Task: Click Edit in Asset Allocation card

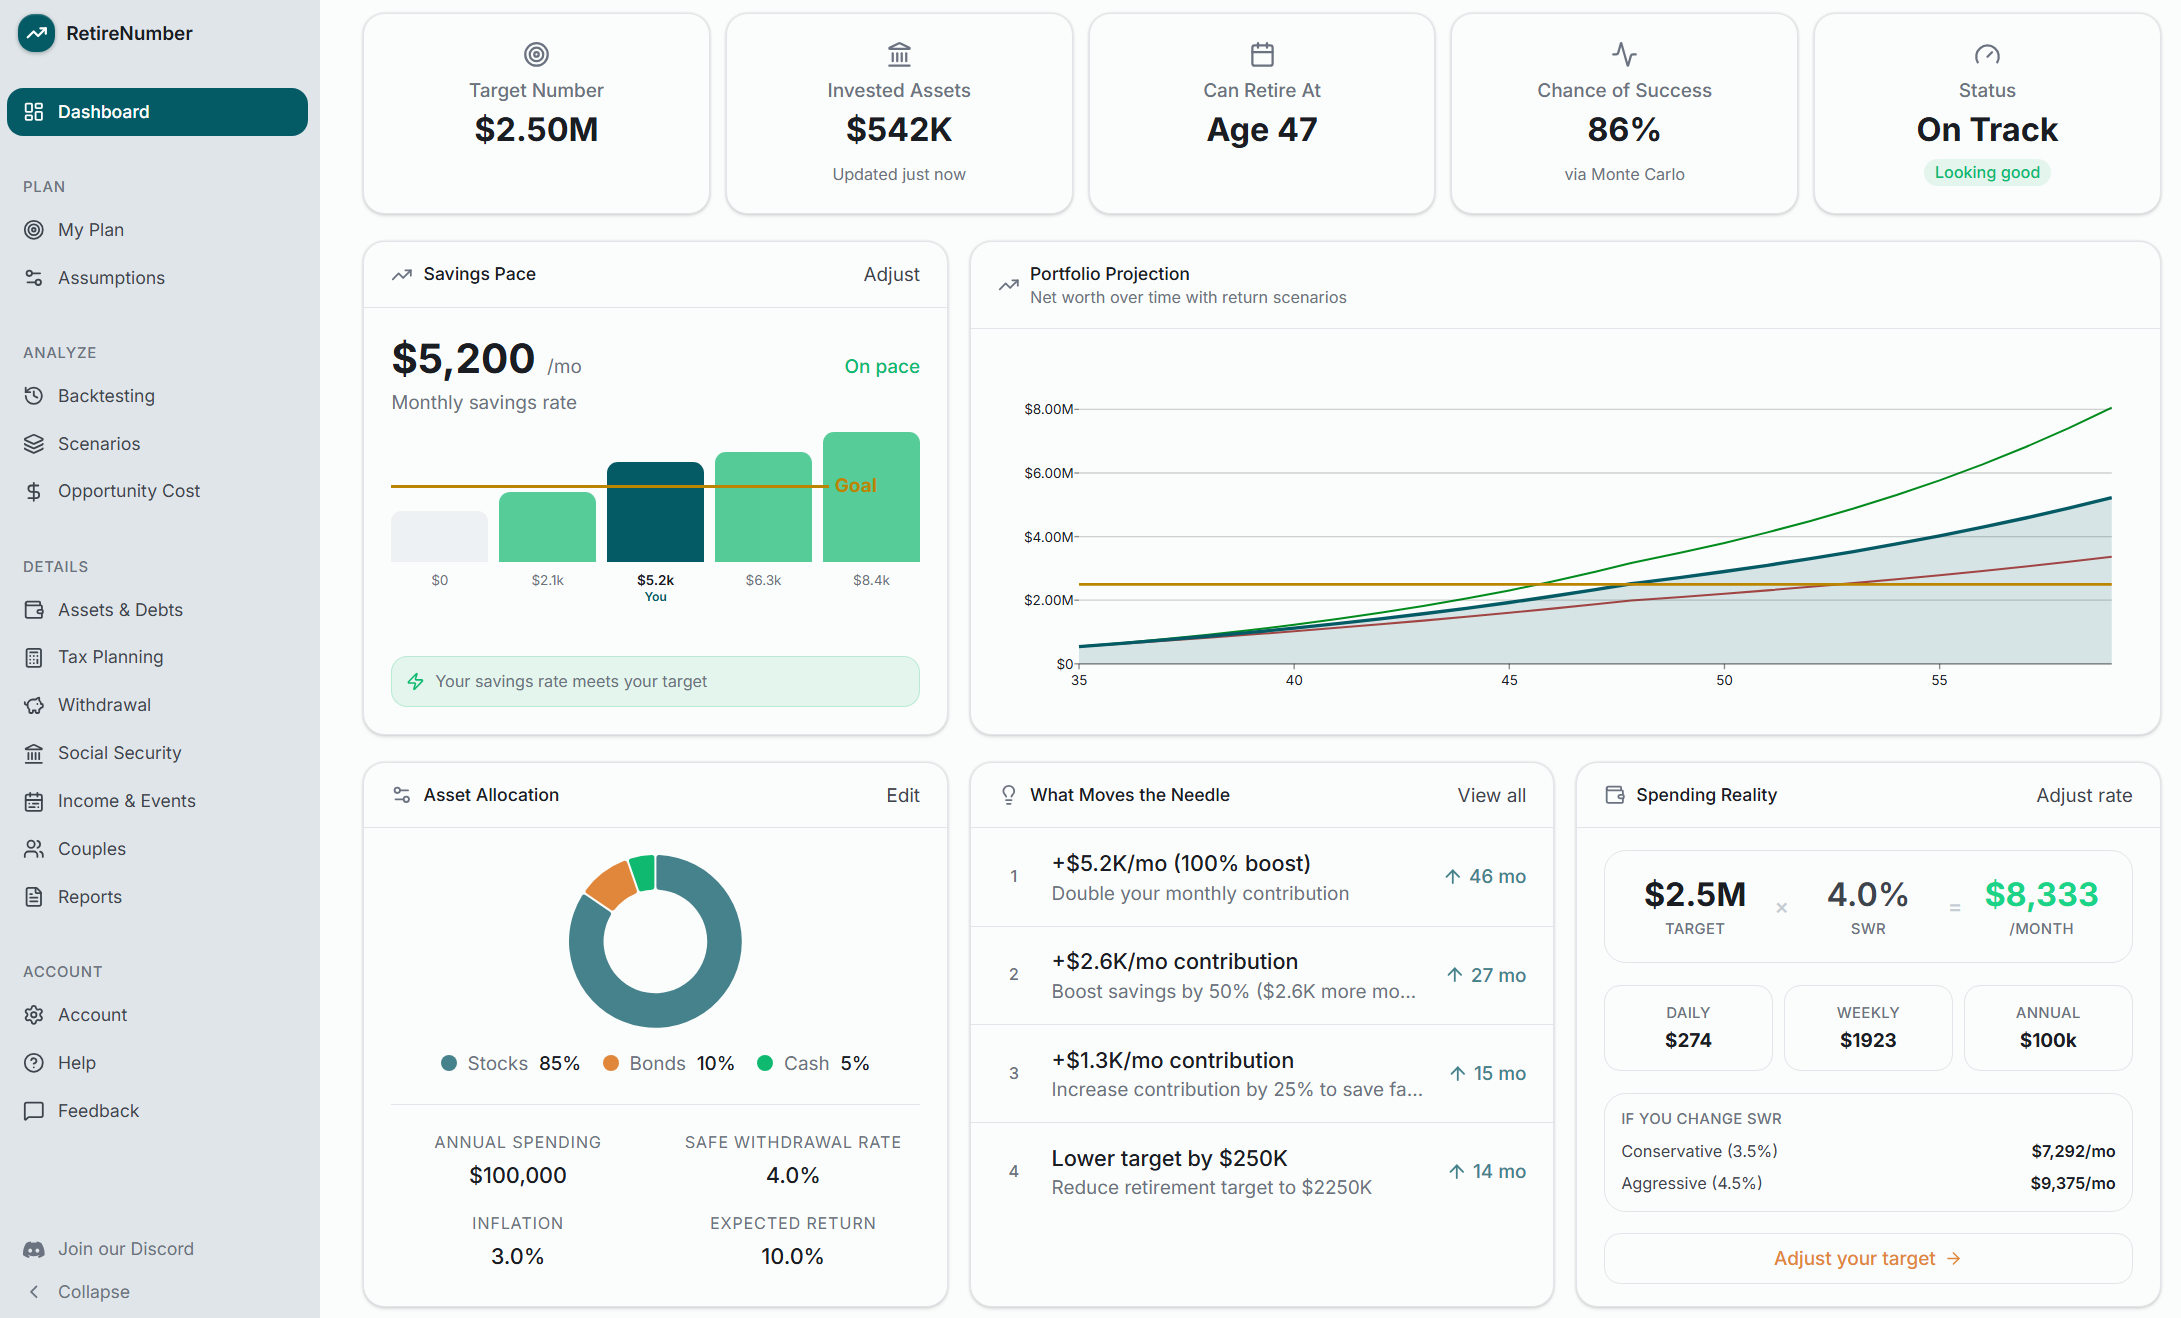Action: (902, 795)
